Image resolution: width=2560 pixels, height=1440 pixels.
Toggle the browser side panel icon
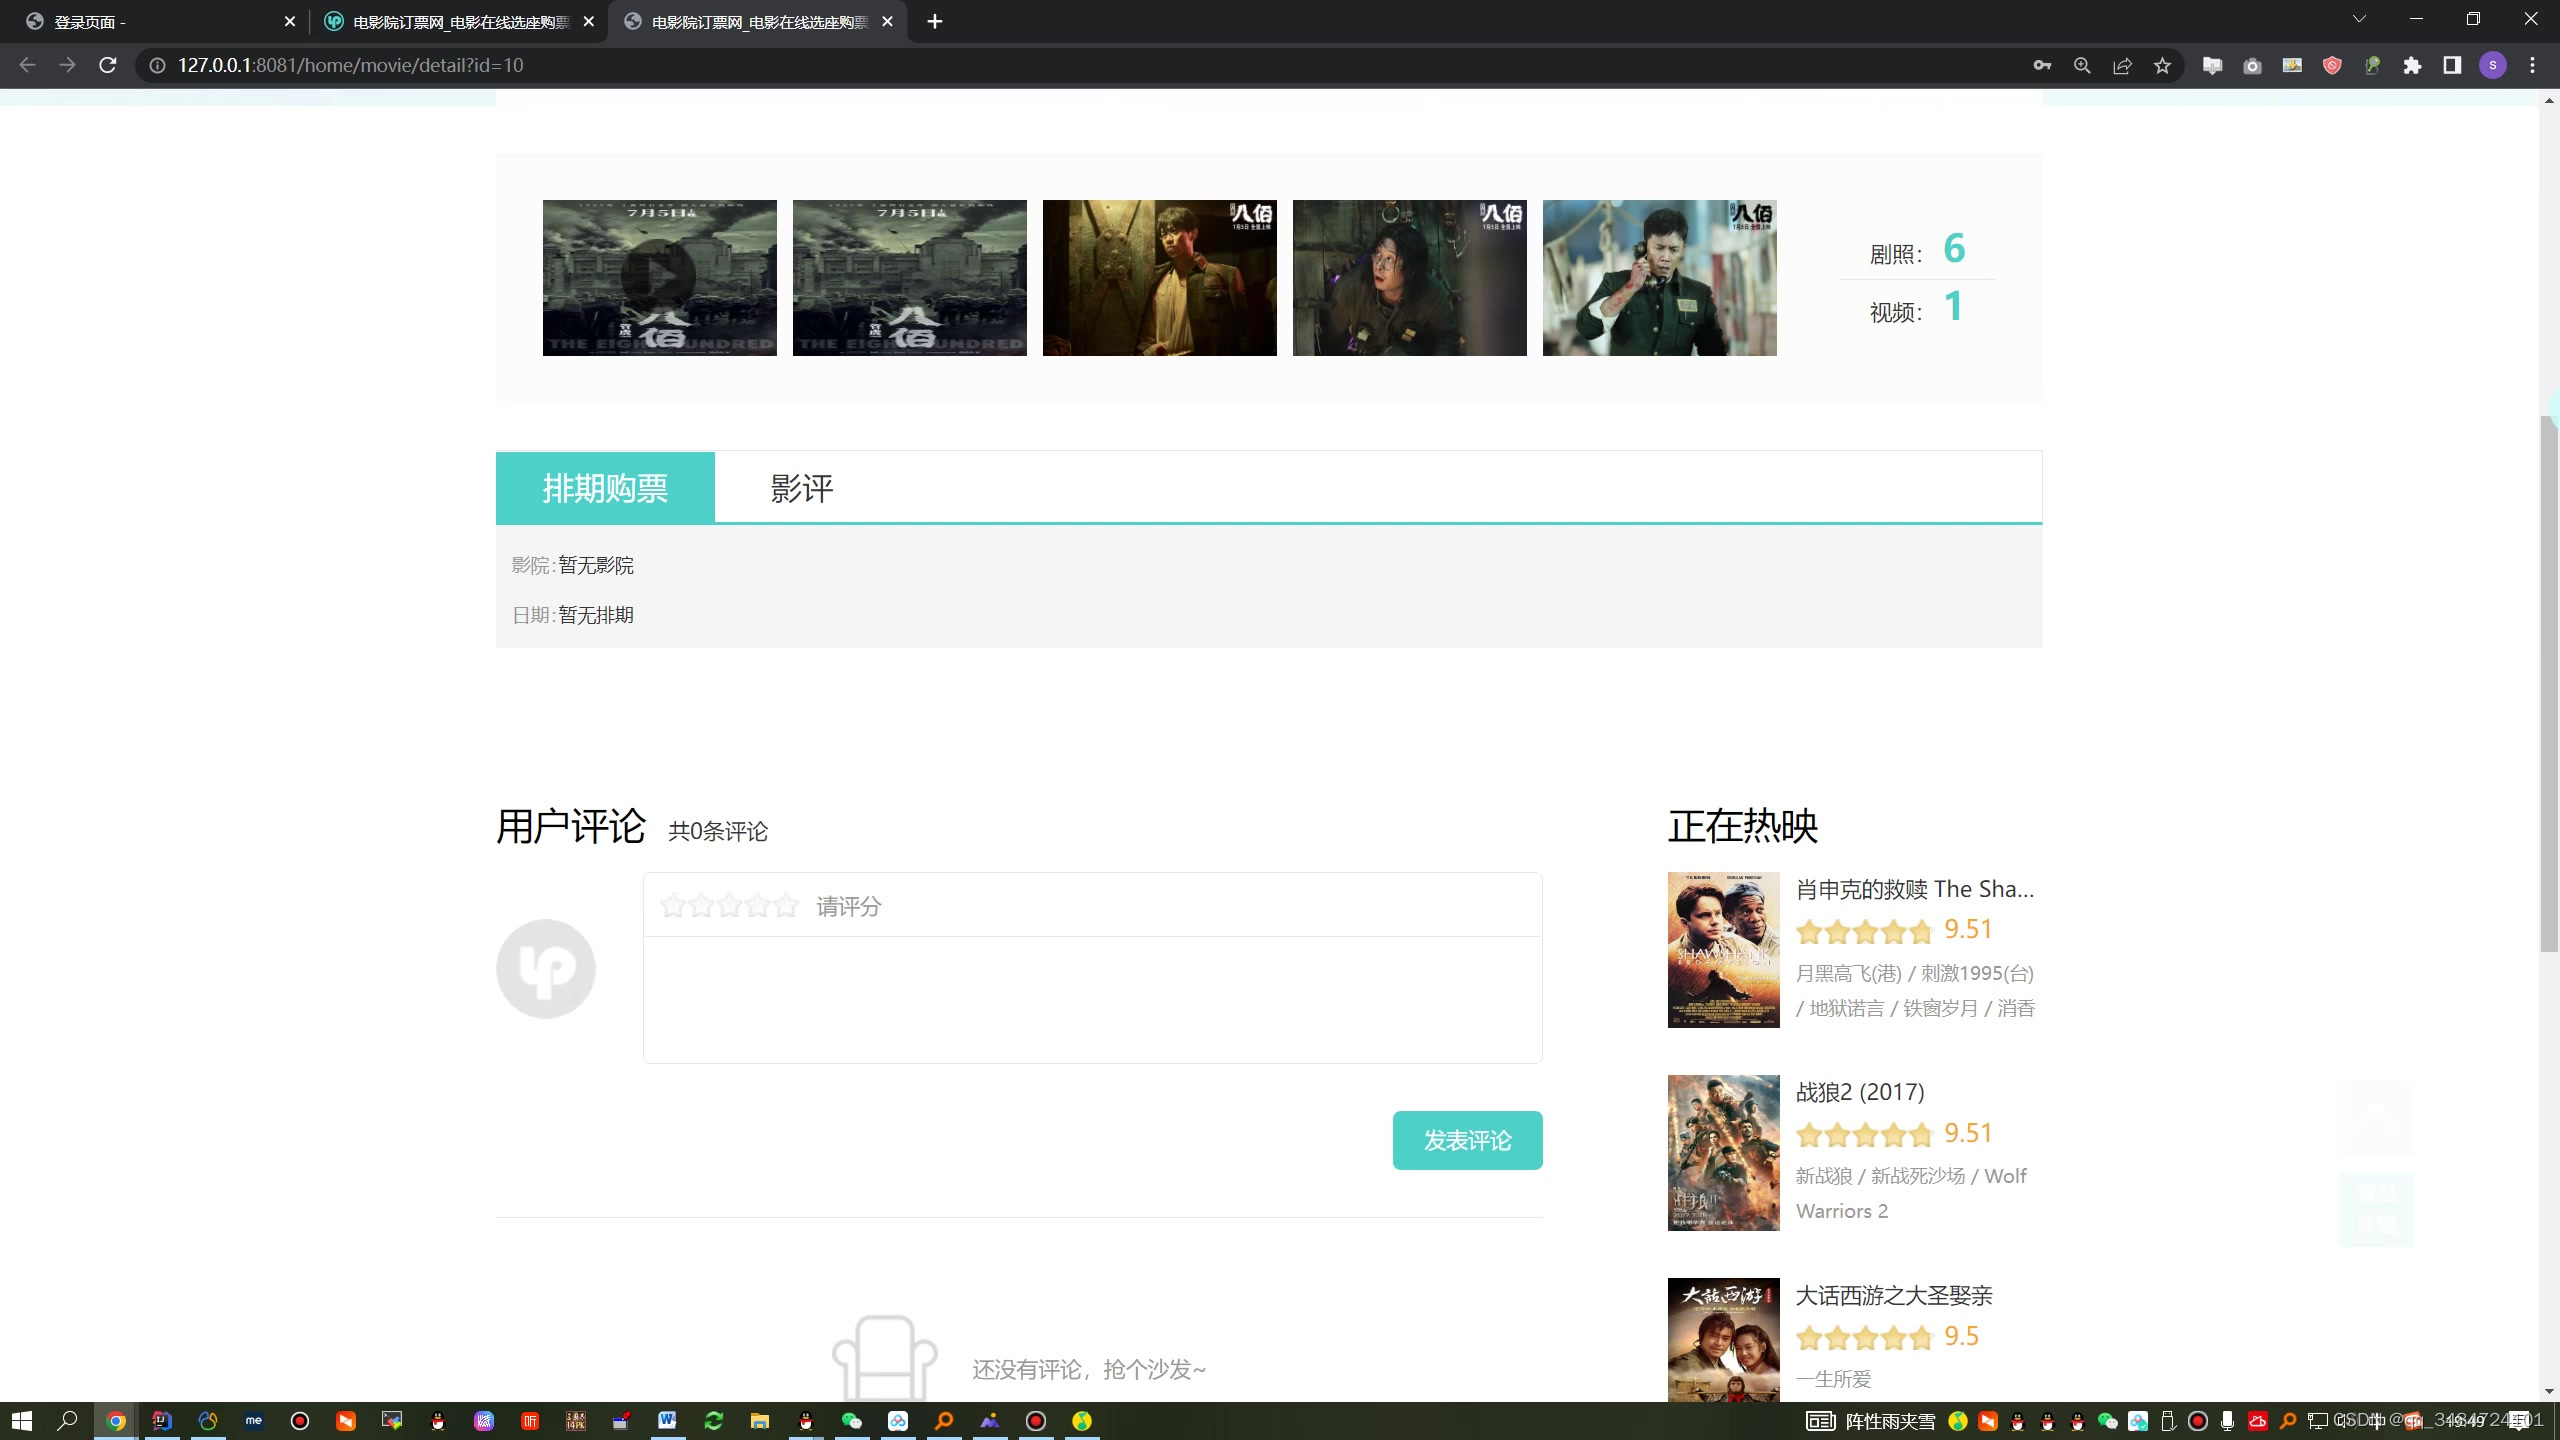[x=2452, y=65]
